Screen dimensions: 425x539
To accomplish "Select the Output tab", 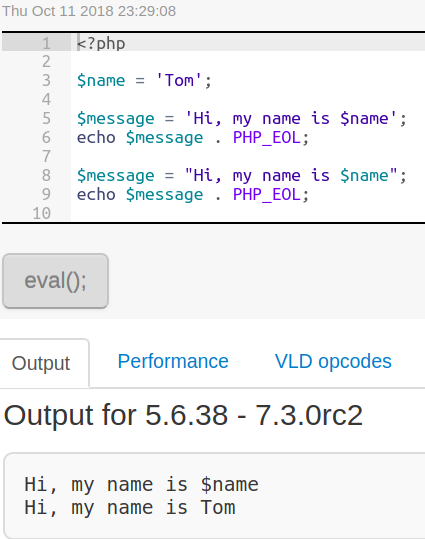I will tap(41, 363).
